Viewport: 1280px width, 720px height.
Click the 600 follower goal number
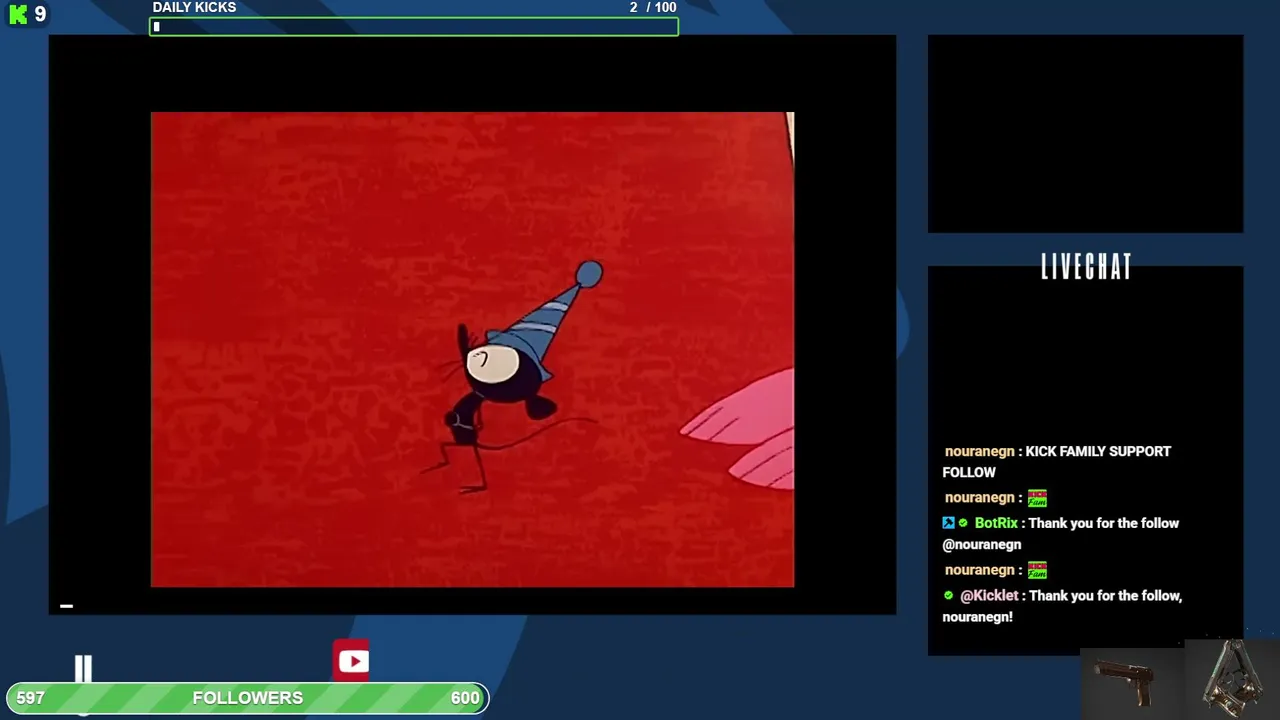point(465,698)
